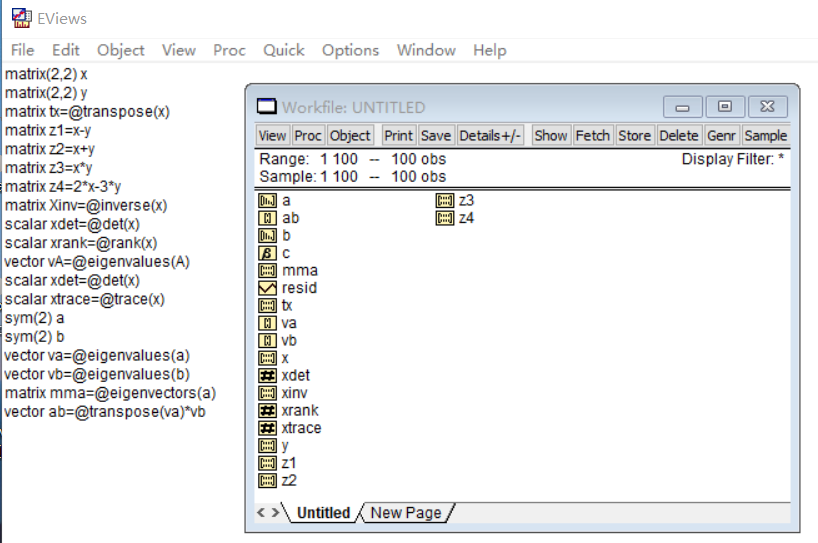Screen dimensions: 818x543
Task: Click the Sample: 1 100 text
Action: 309,177
